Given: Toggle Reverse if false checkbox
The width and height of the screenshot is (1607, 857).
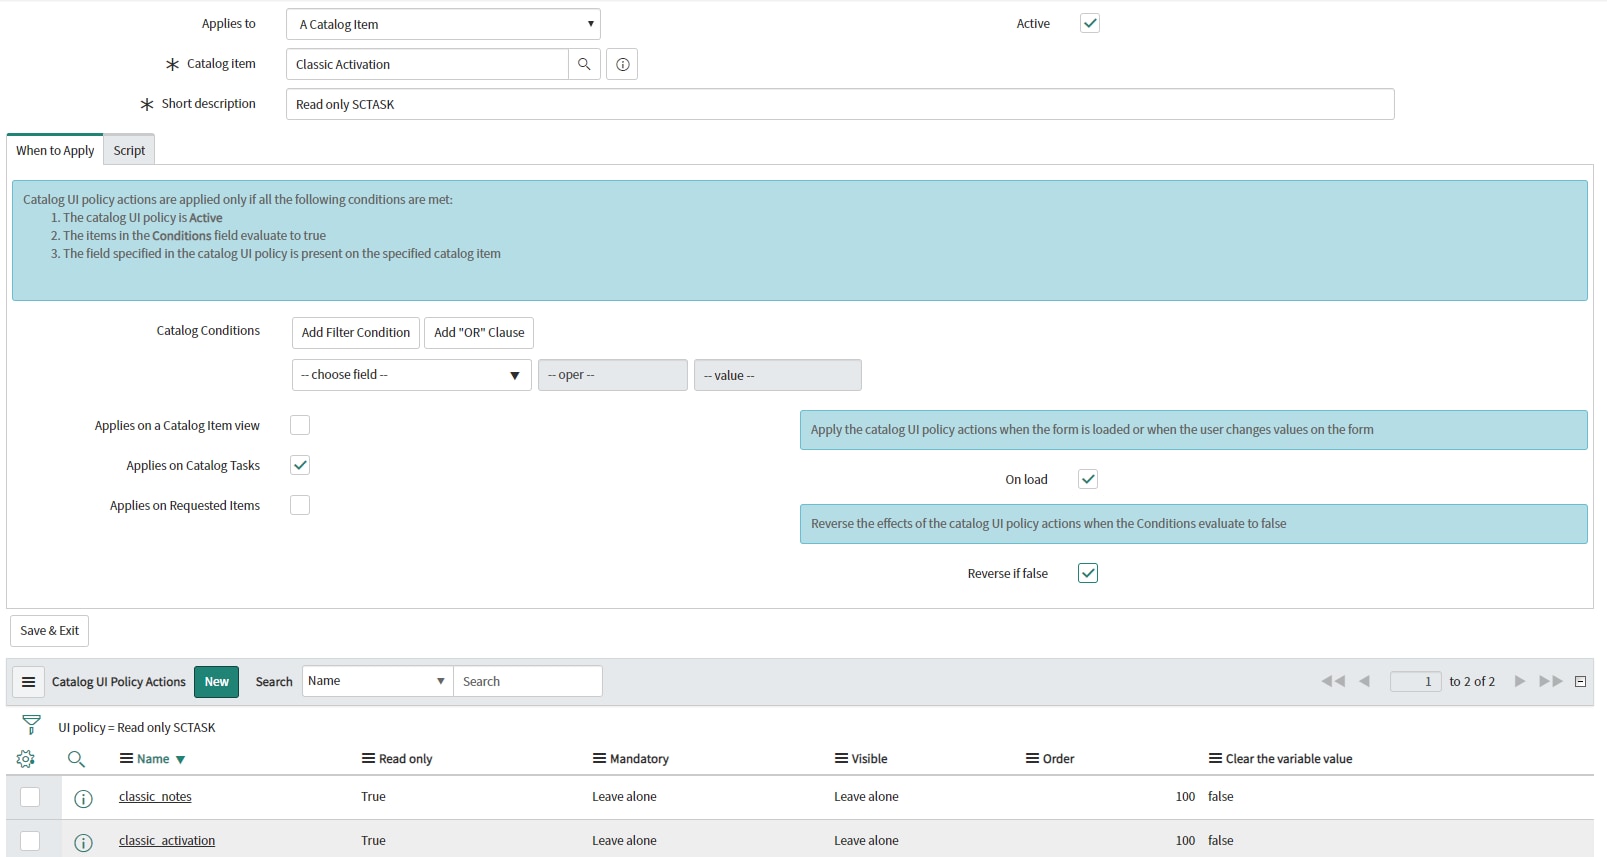Looking at the screenshot, I should [x=1088, y=573].
